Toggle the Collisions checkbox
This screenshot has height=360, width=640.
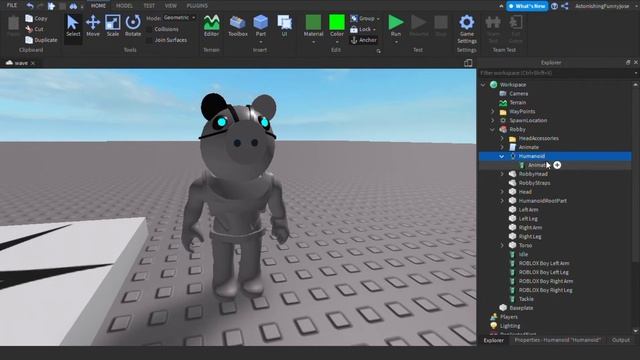tap(149, 29)
